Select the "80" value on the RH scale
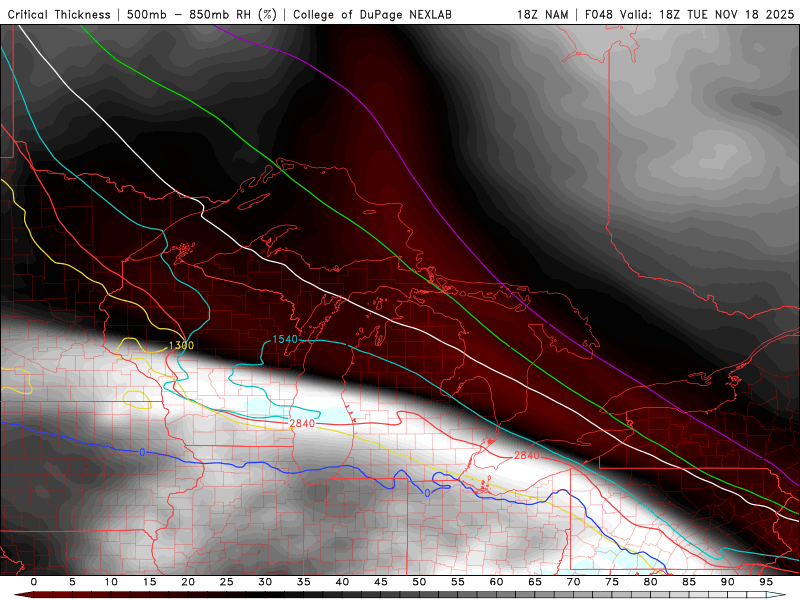800x600 pixels. click(x=650, y=582)
